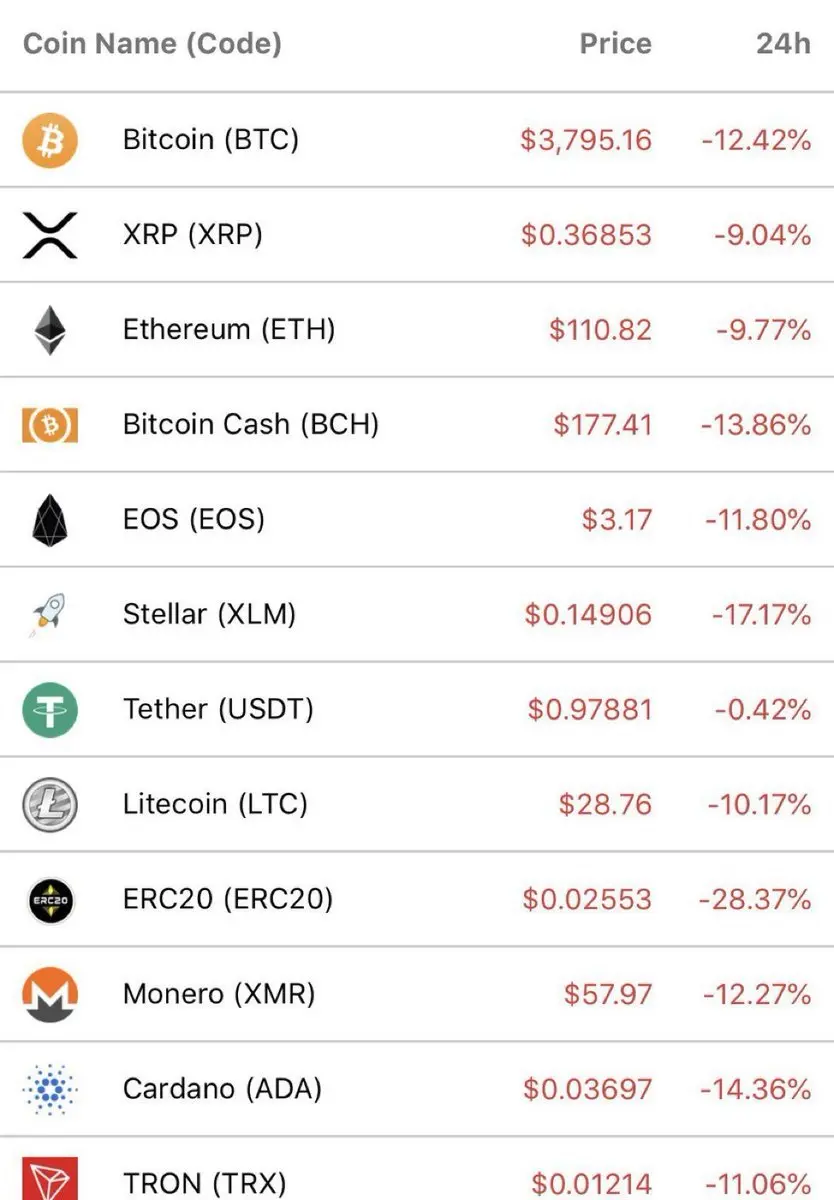Sort by the Price column header
The width and height of the screenshot is (834, 1200).
pos(615,44)
